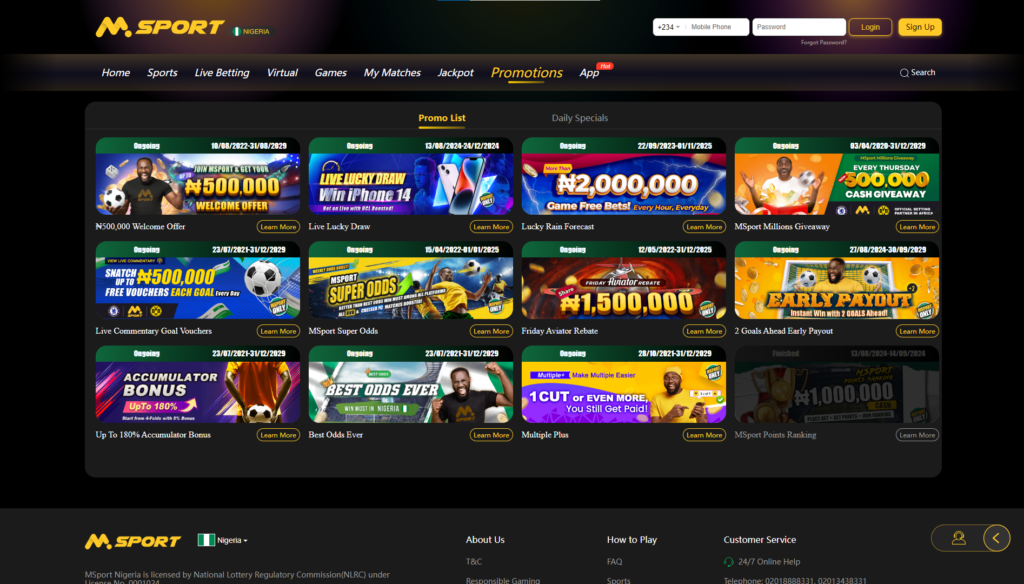The width and height of the screenshot is (1024, 584).
Task: Collapse the side panel arrow button
Action: tap(997, 538)
